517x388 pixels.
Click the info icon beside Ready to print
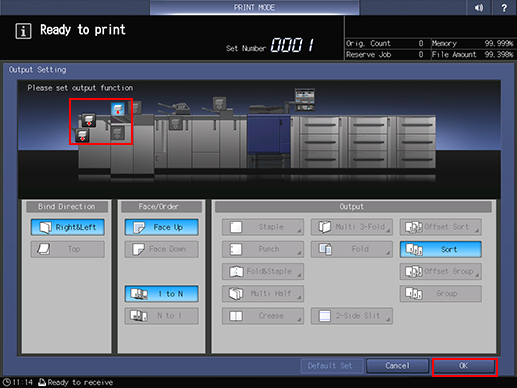23,31
